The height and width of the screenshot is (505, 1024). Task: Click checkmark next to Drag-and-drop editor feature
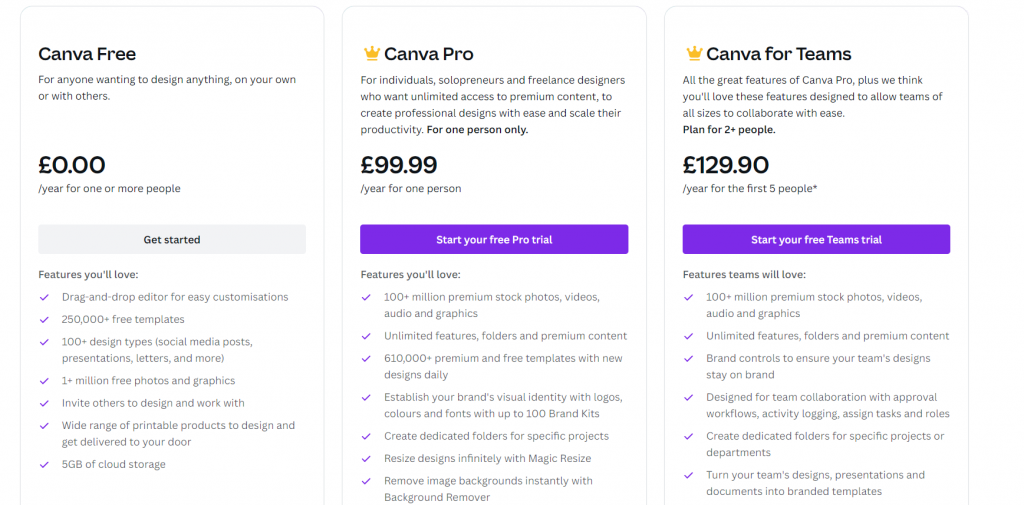pyautogui.click(x=44, y=297)
